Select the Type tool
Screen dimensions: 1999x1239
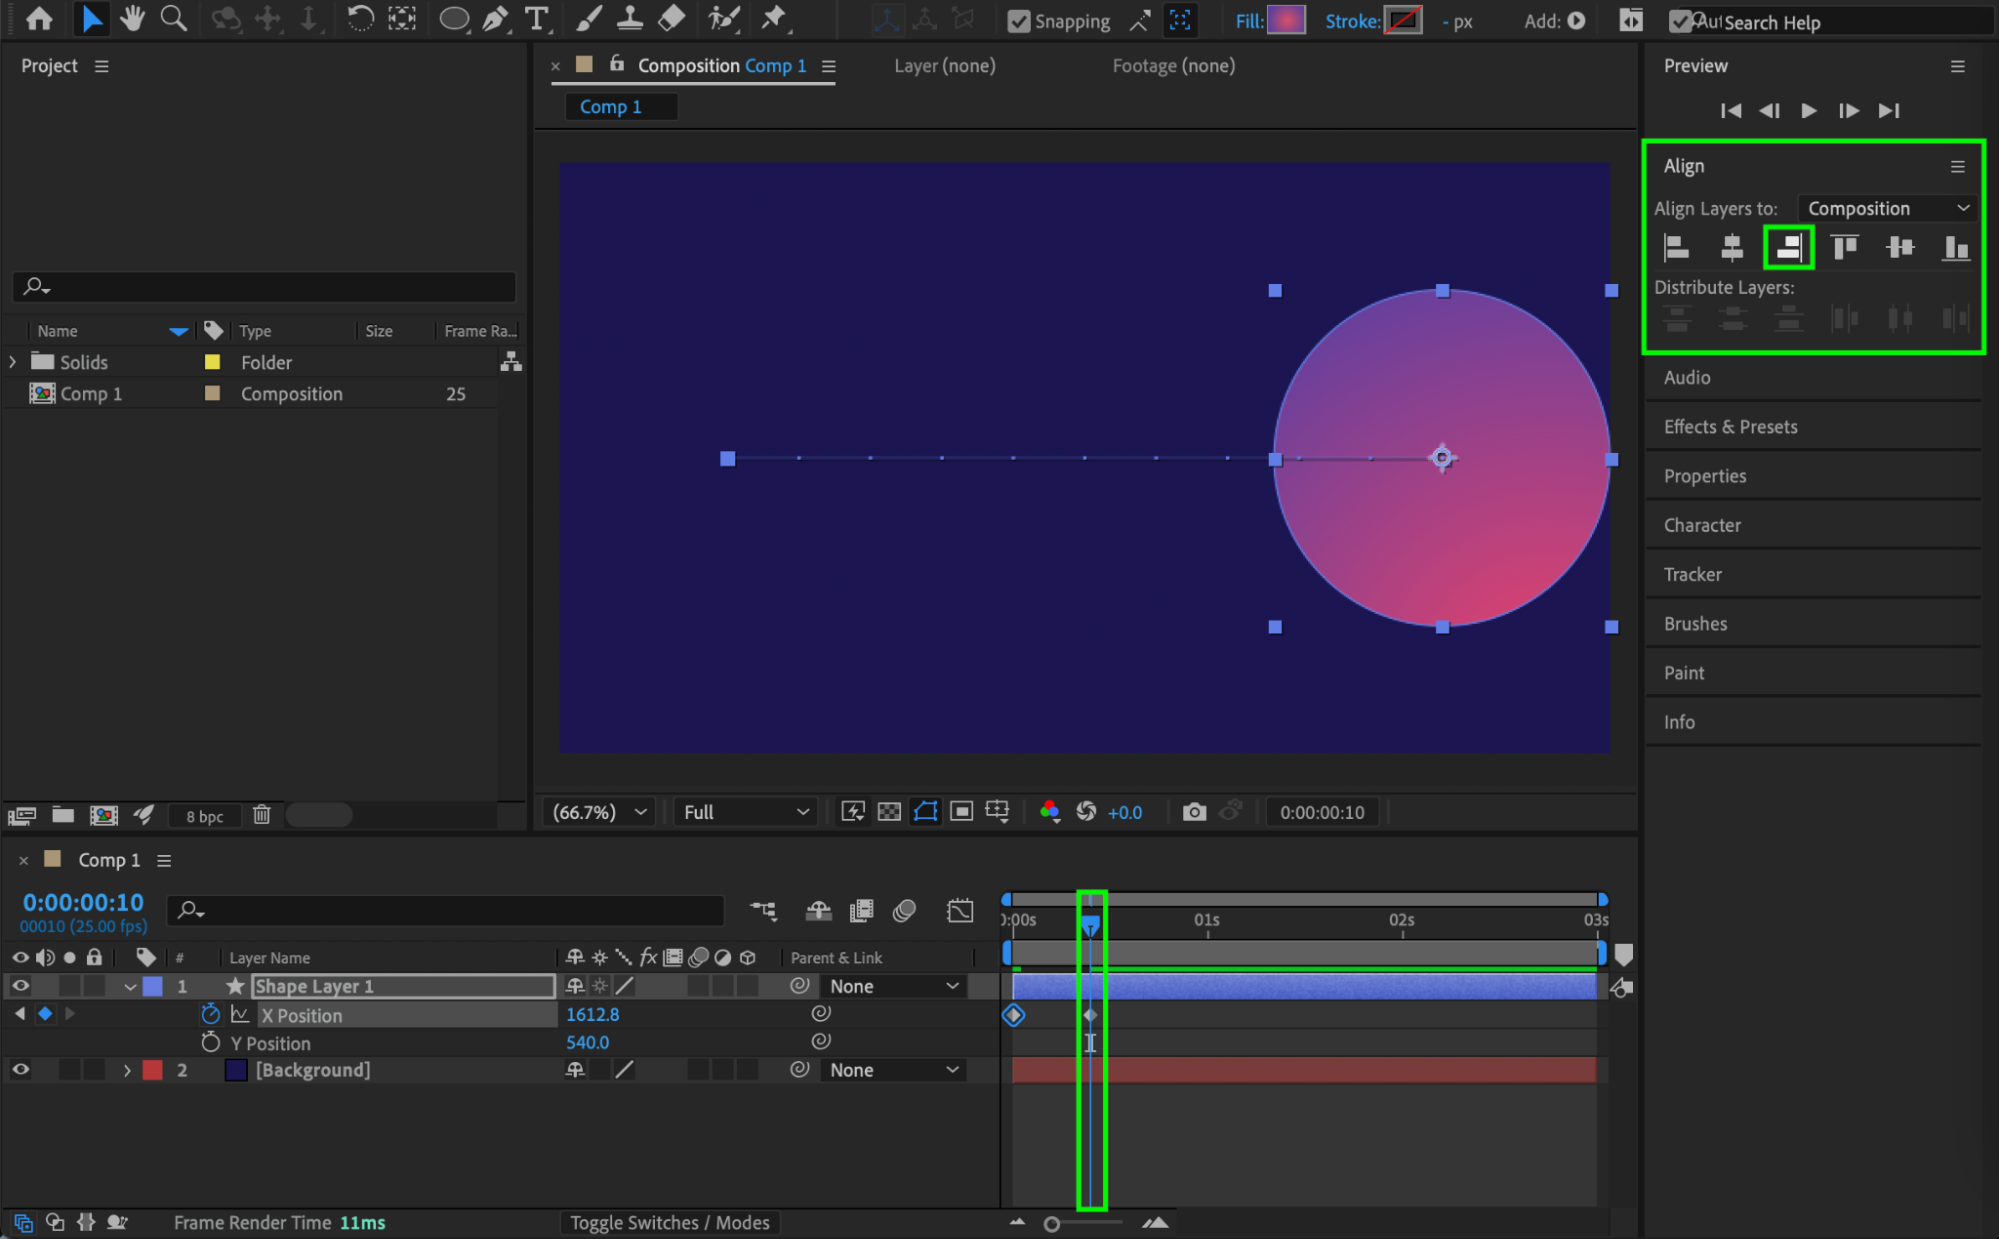coord(537,19)
